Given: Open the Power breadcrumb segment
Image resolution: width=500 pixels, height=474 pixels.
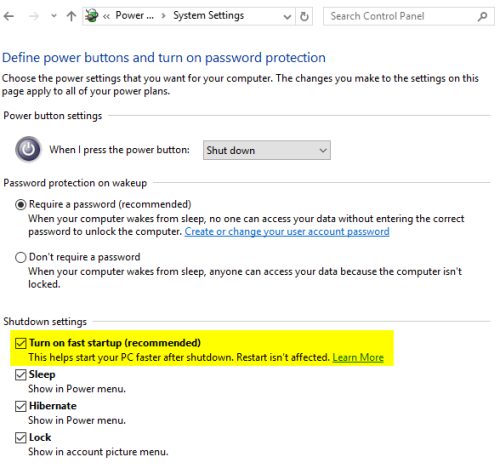Looking at the screenshot, I should [134, 15].
